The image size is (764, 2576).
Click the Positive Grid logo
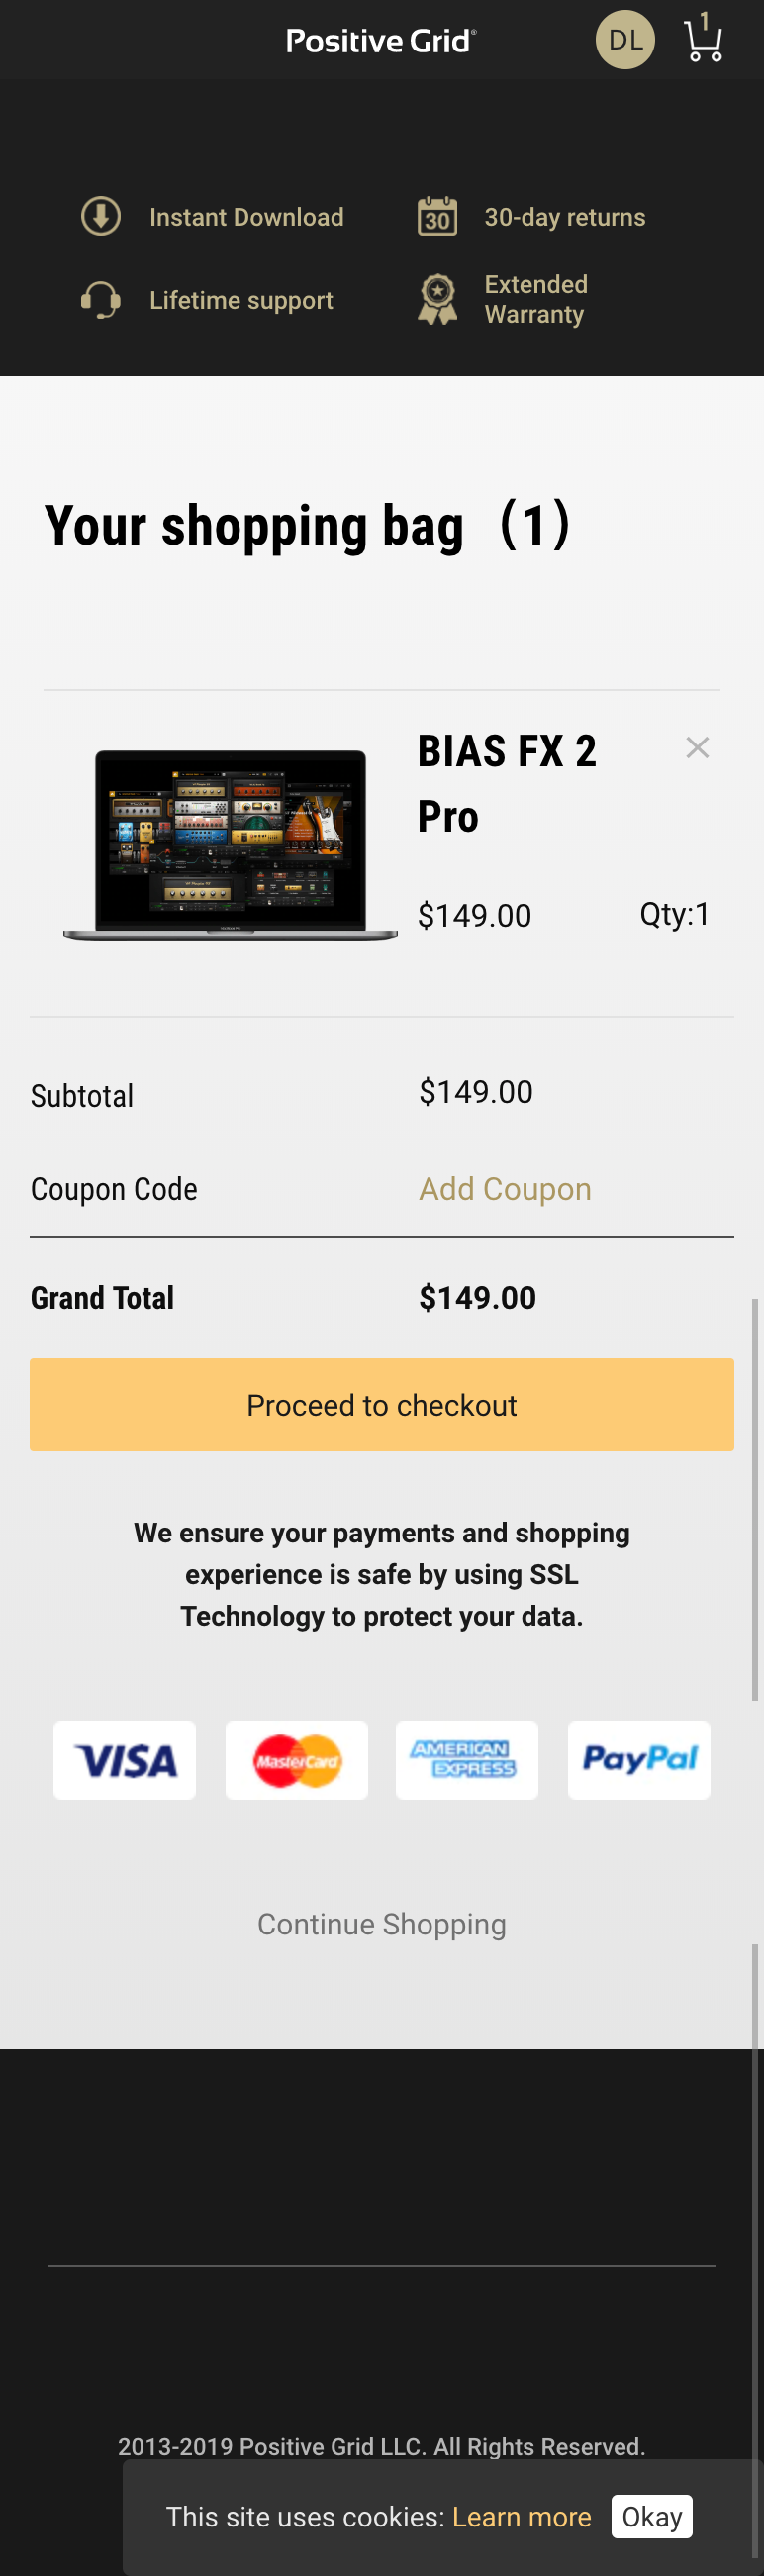[x=381, y=41]
